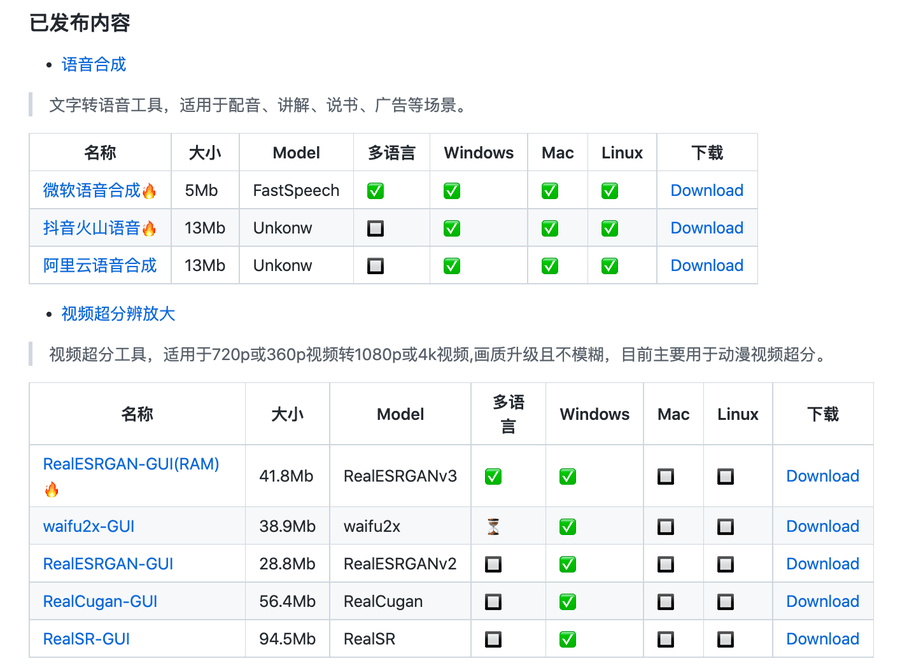Download waifu2x-GUI via its Download link
The height and width of the screenshot is (668, 900).
click(823, 526)
